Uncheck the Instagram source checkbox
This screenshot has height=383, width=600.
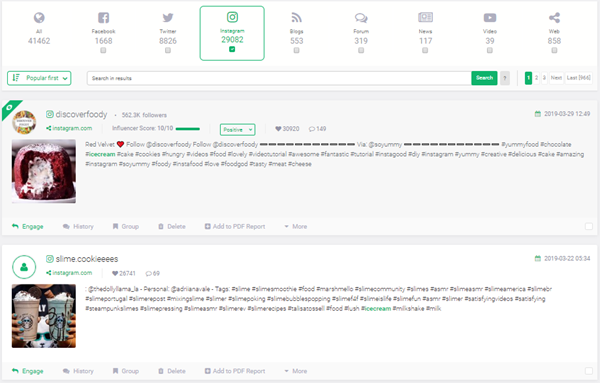tap(232, 49)
